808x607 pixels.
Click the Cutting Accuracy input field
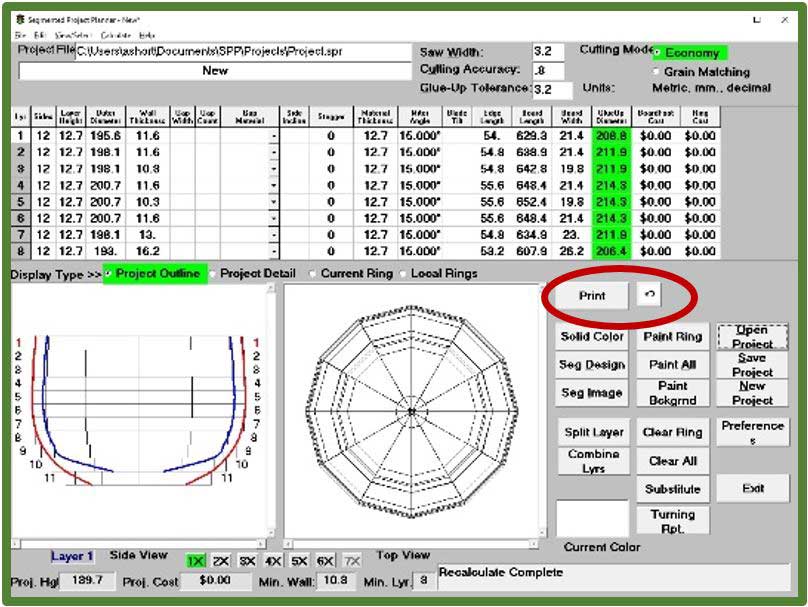pyautogui.click(x=548, y=71)
